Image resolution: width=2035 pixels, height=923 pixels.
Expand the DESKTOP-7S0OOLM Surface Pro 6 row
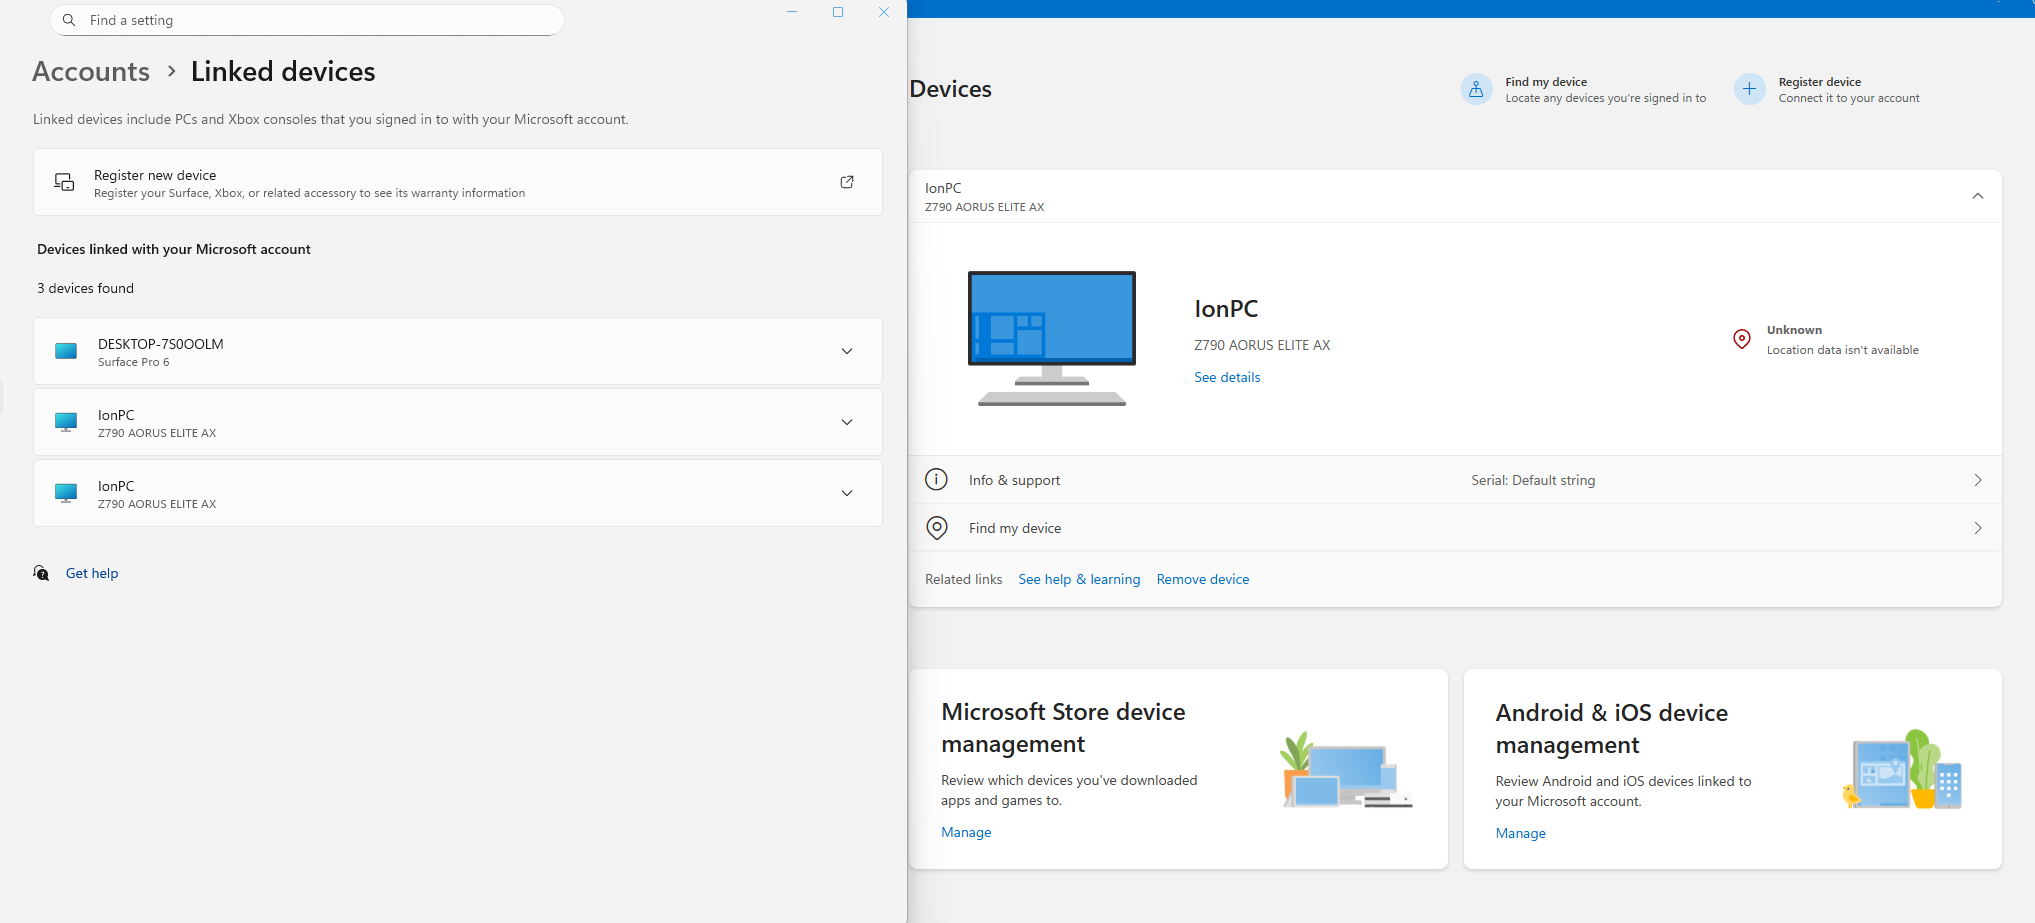click(458, 351)
